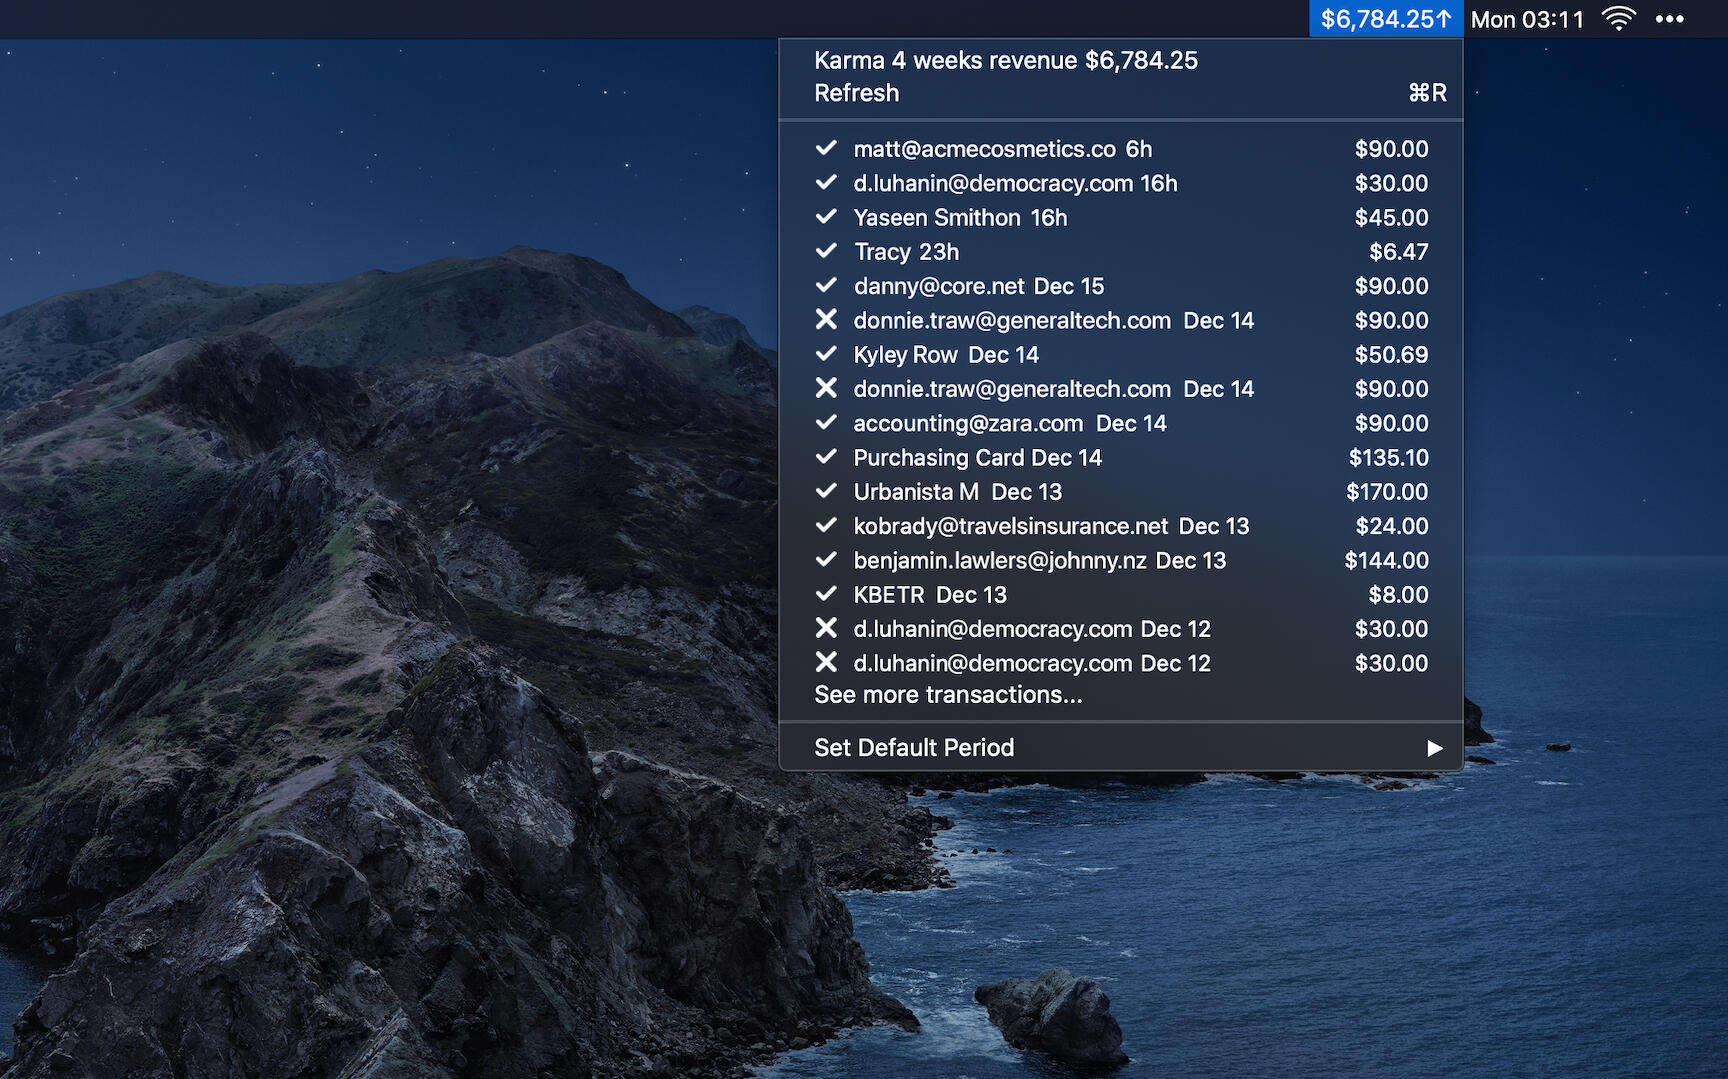This screenshot has height=1079, width=1728.
Task: Open Set Default Period menu item
Action: pyautogui.click(x=914, y=748)
